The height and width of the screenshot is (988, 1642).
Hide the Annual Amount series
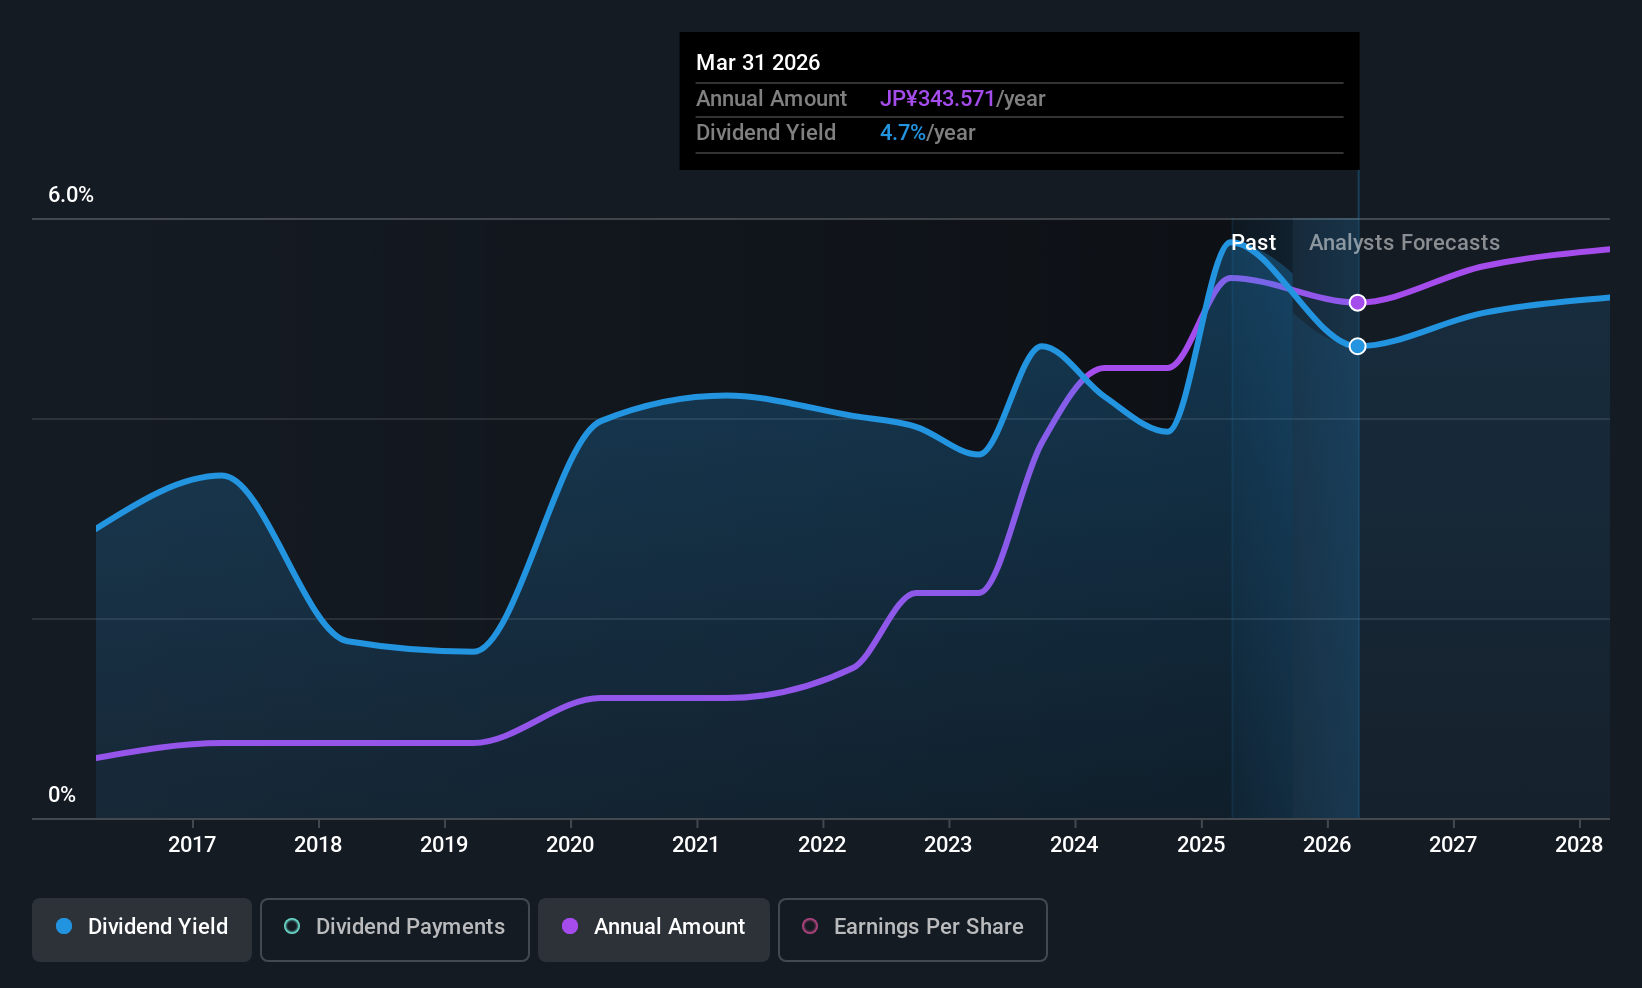click(654, 929)
